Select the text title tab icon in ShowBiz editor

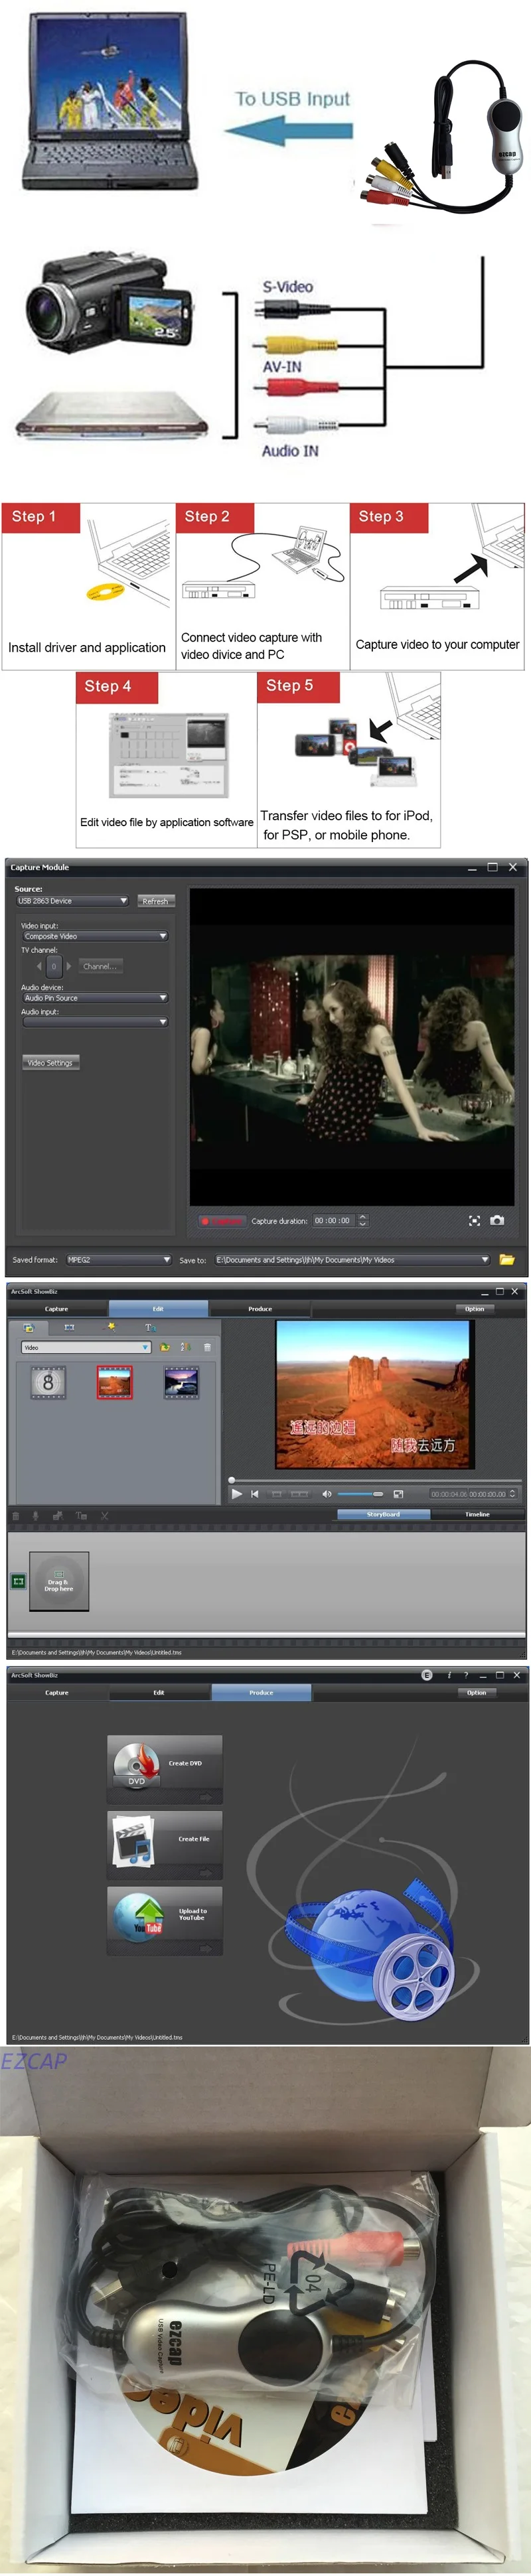[151, 1327]
